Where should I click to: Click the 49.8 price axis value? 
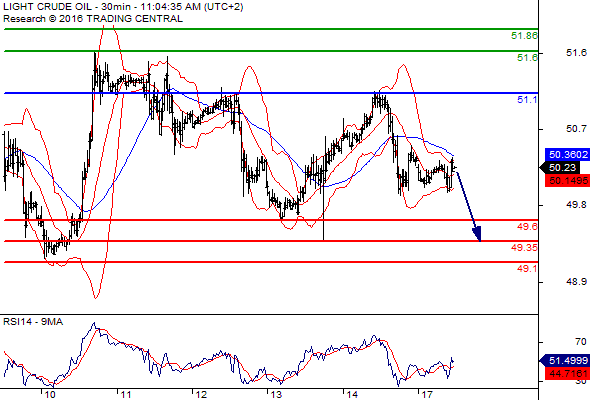(x=576, y=205)
